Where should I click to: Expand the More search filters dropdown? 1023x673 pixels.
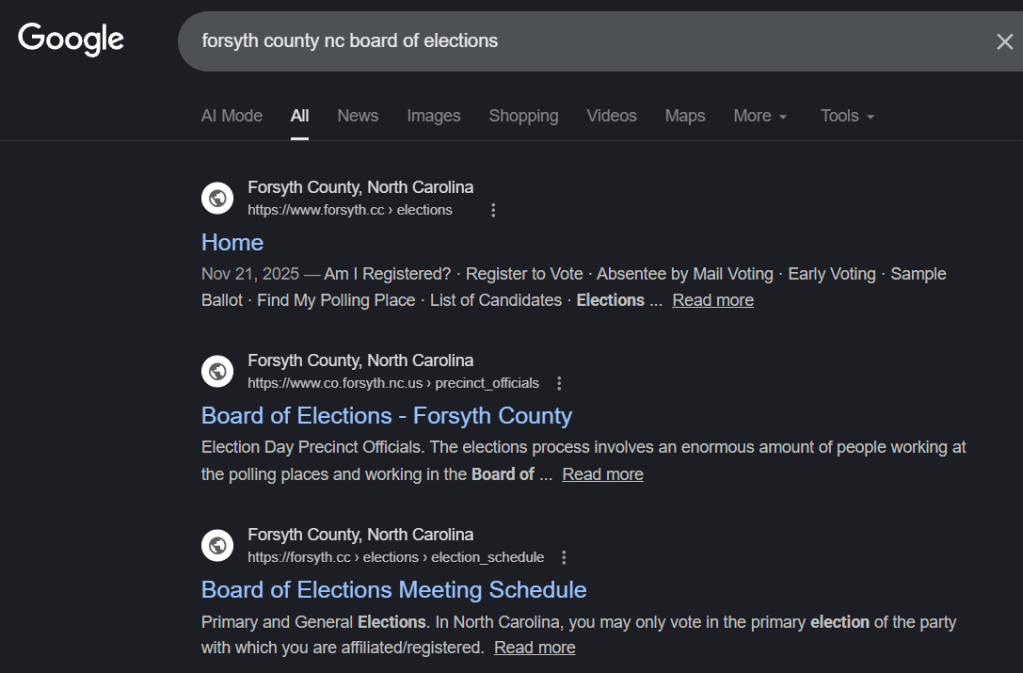[760, 116]
